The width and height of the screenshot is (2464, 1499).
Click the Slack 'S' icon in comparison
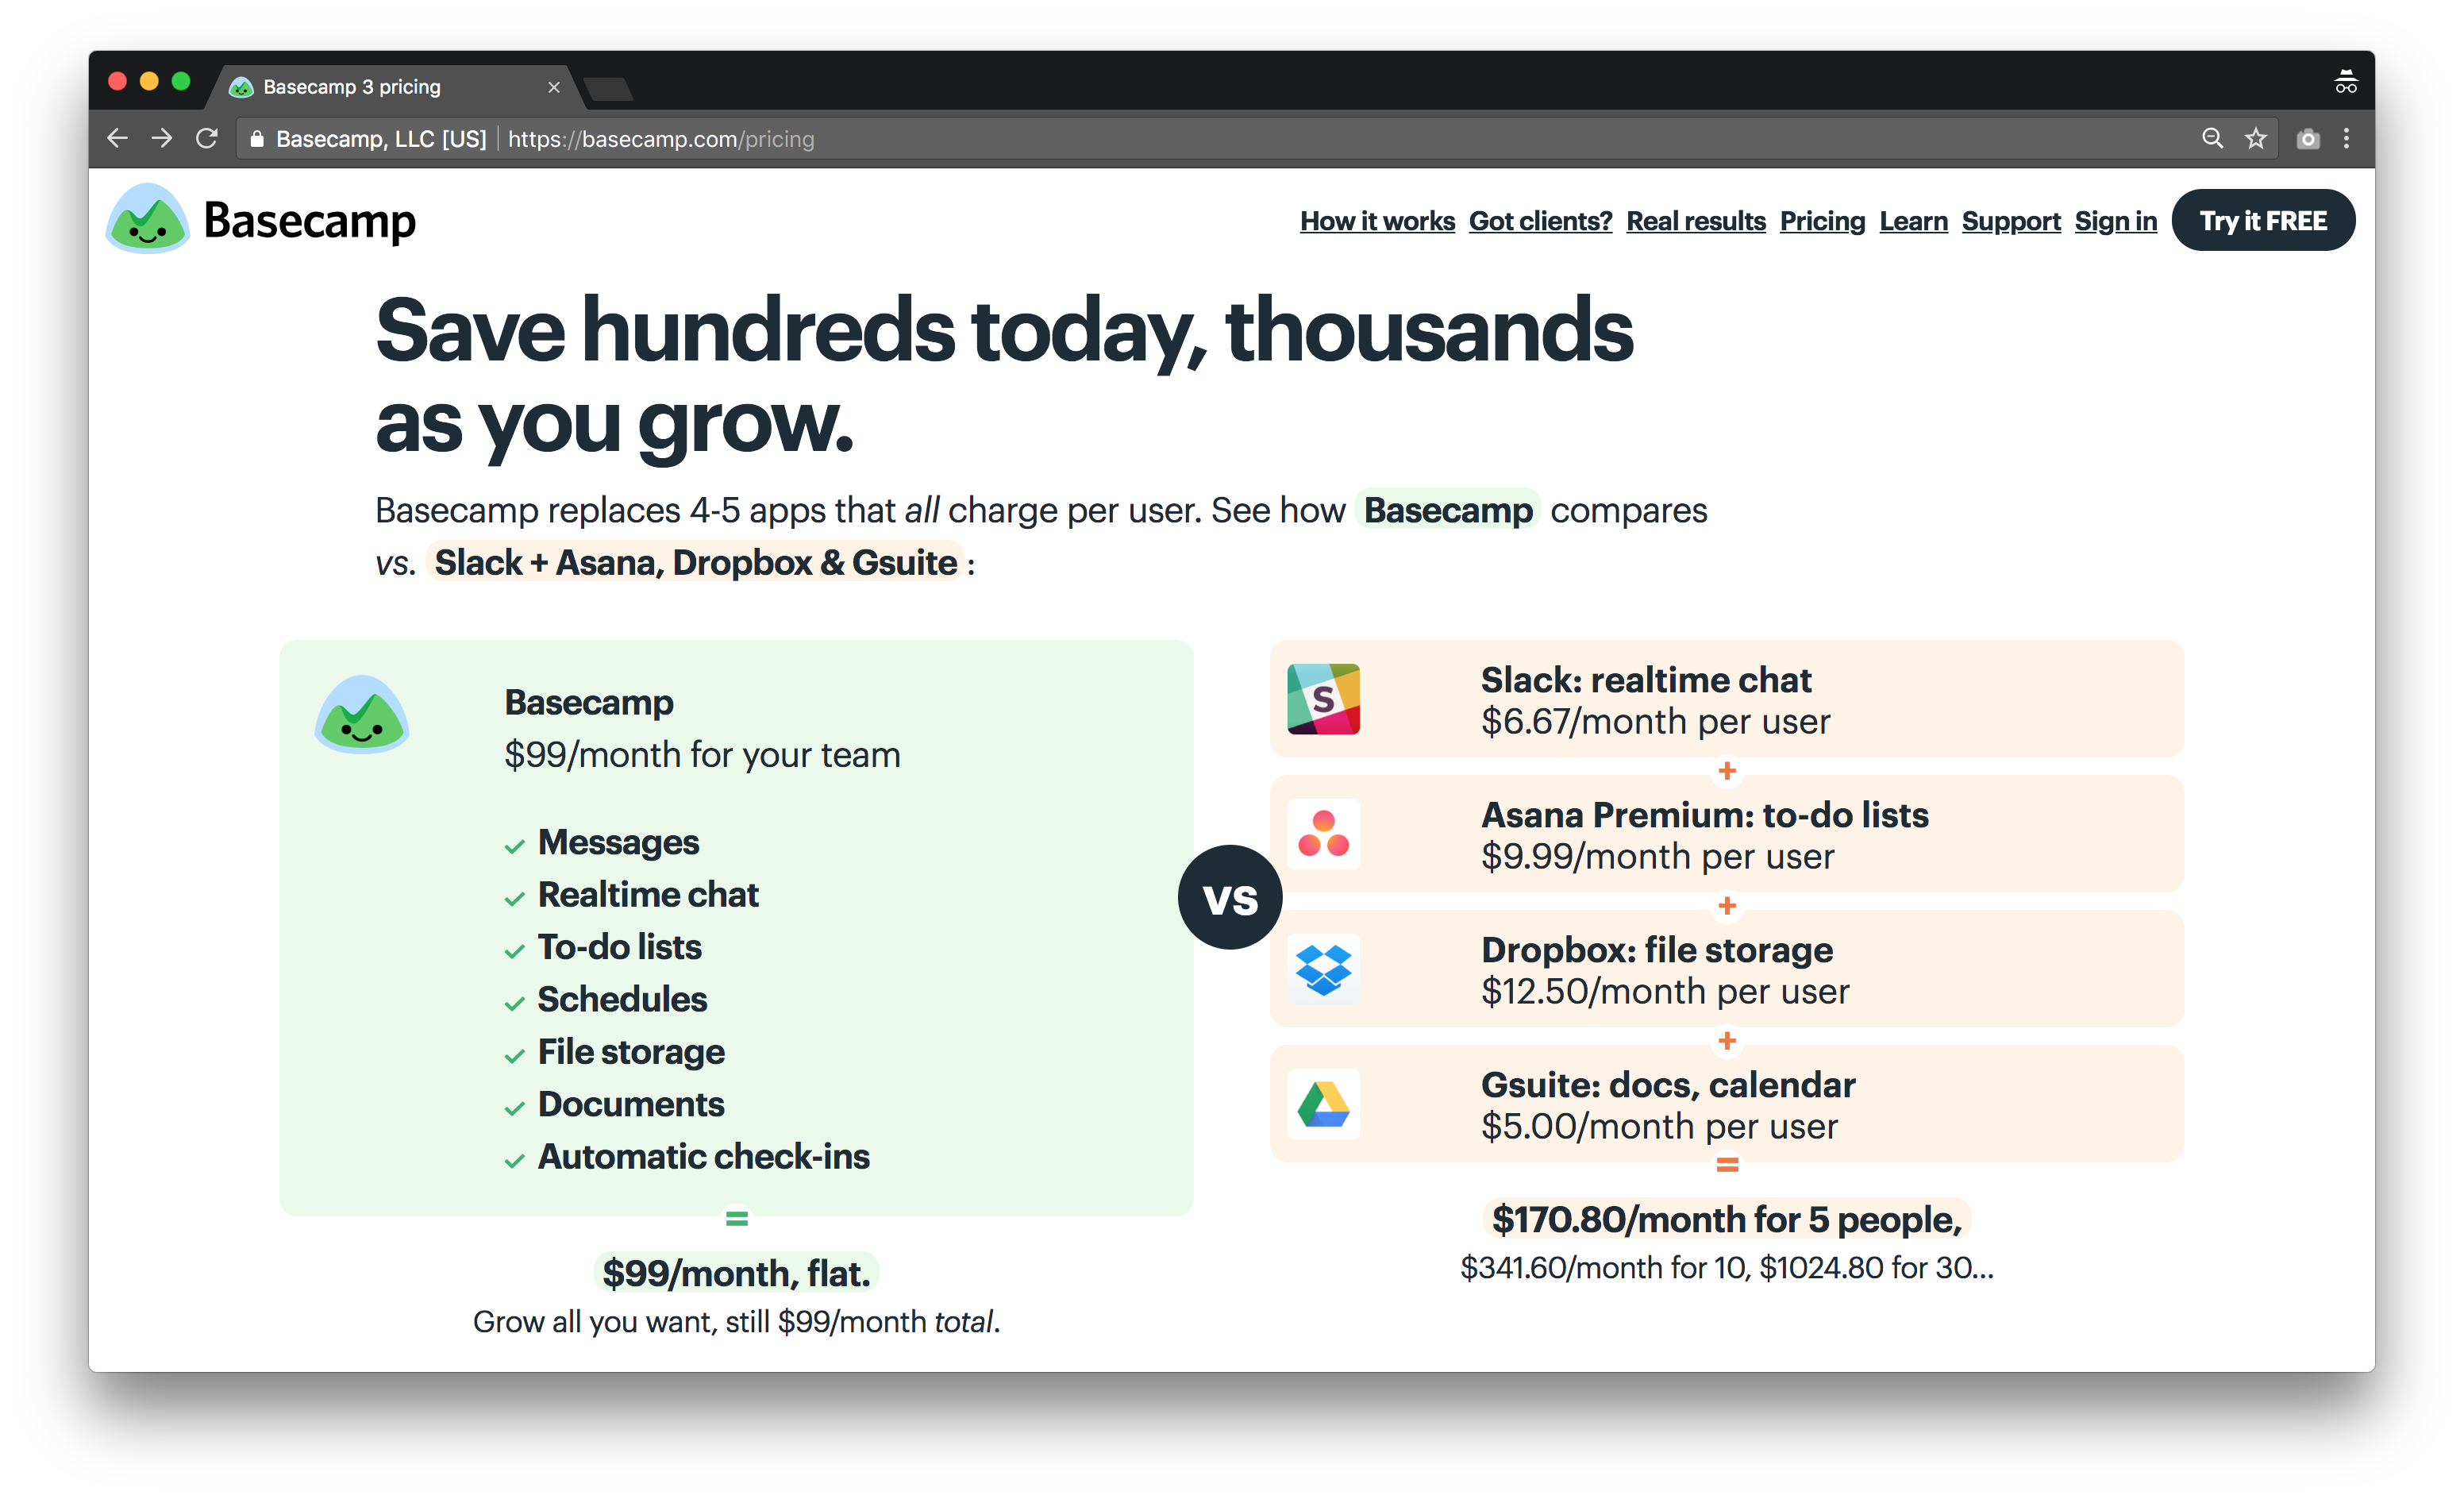(1323, 699)
